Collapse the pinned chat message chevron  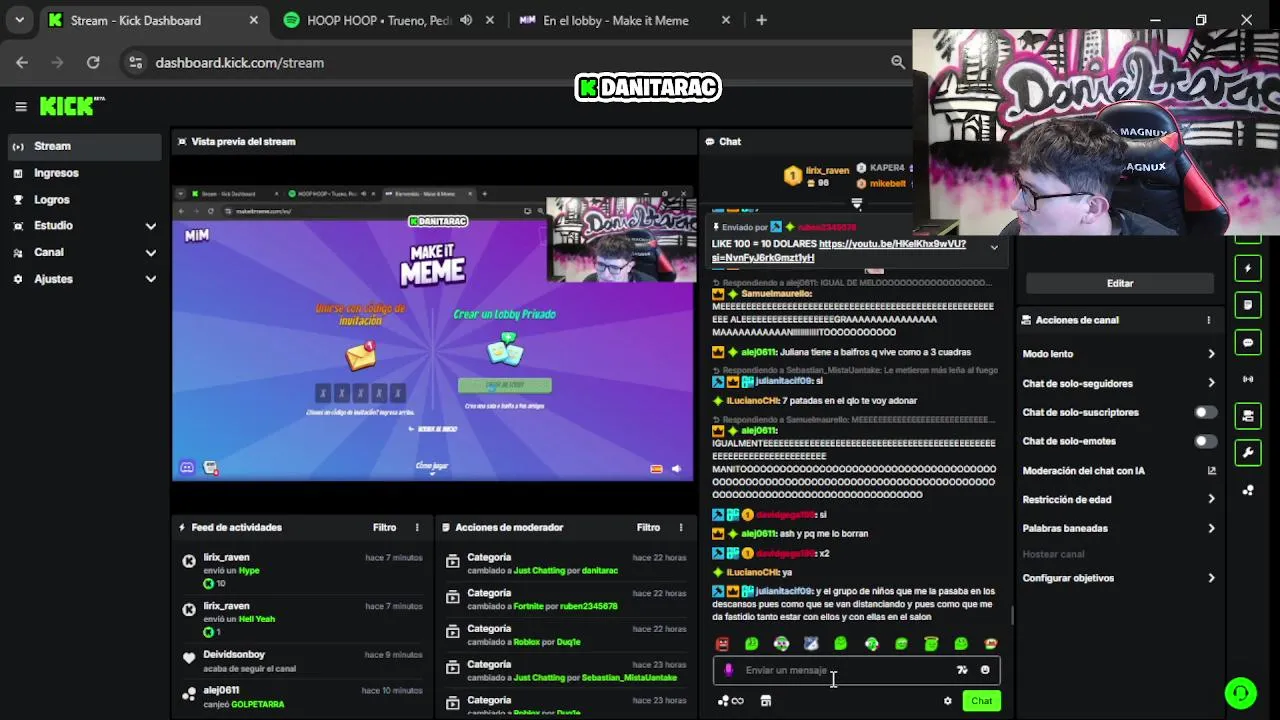tap(994, 247)
